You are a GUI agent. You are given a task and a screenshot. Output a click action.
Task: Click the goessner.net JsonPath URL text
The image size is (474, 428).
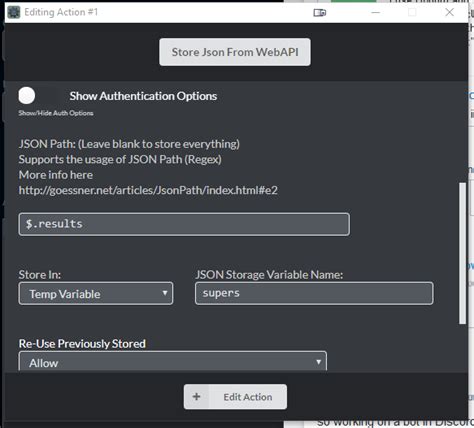(148, 190)
